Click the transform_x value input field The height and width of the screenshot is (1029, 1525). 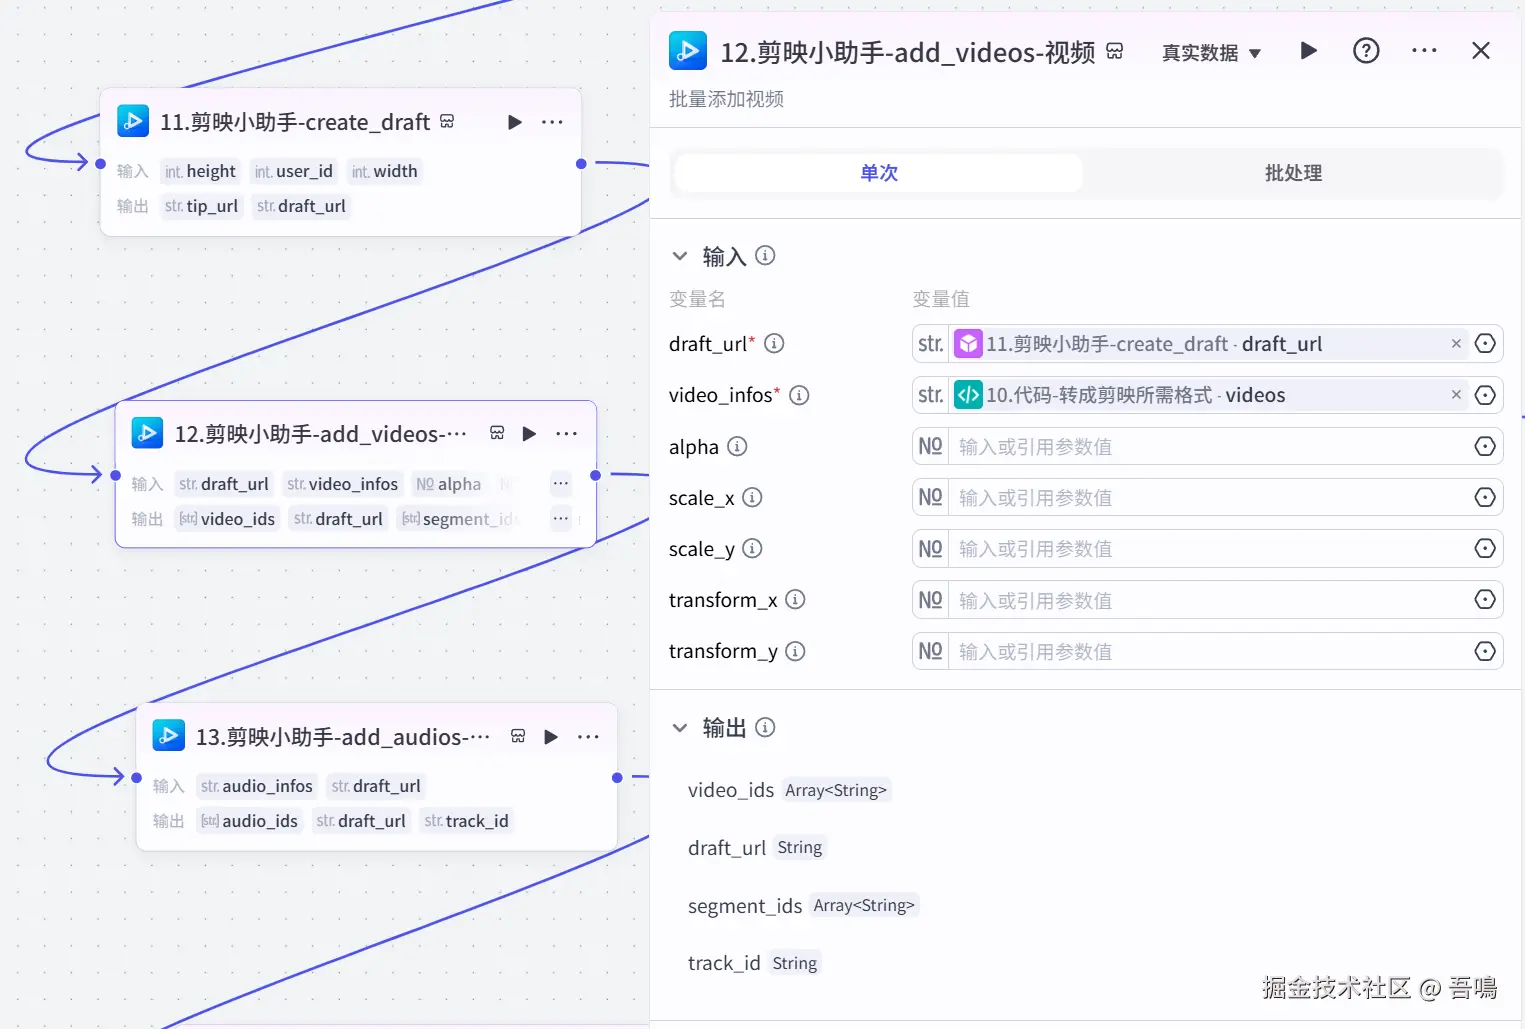1210,600
